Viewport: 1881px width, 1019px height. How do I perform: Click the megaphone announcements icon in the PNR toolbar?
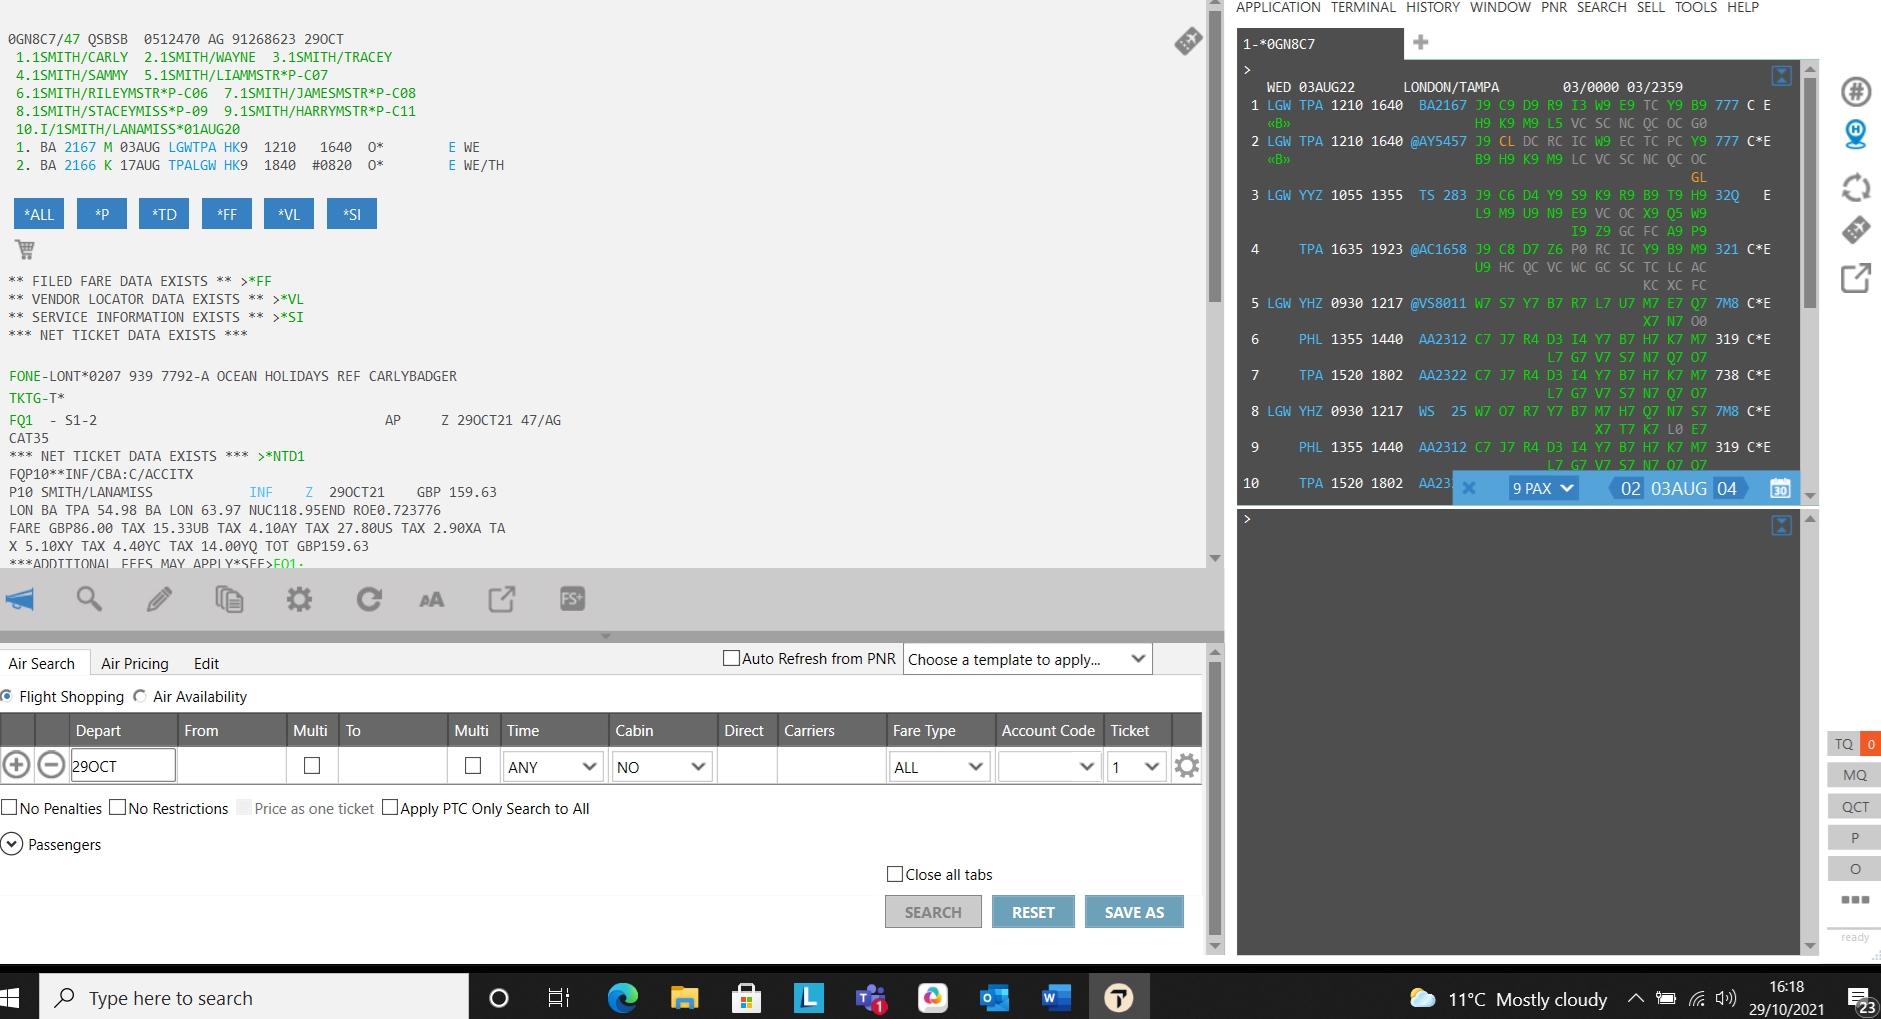20,599
